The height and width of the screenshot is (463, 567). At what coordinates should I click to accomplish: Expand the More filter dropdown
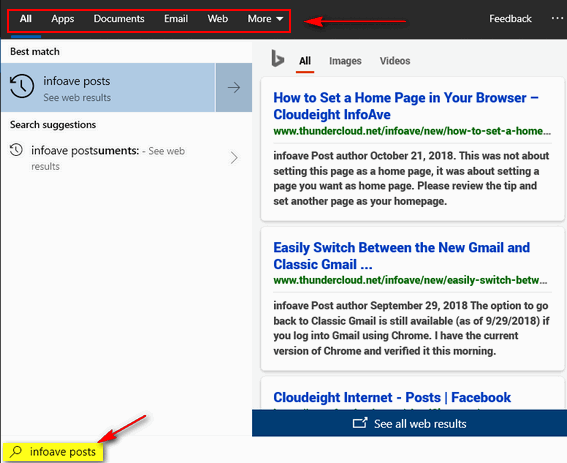265,19
